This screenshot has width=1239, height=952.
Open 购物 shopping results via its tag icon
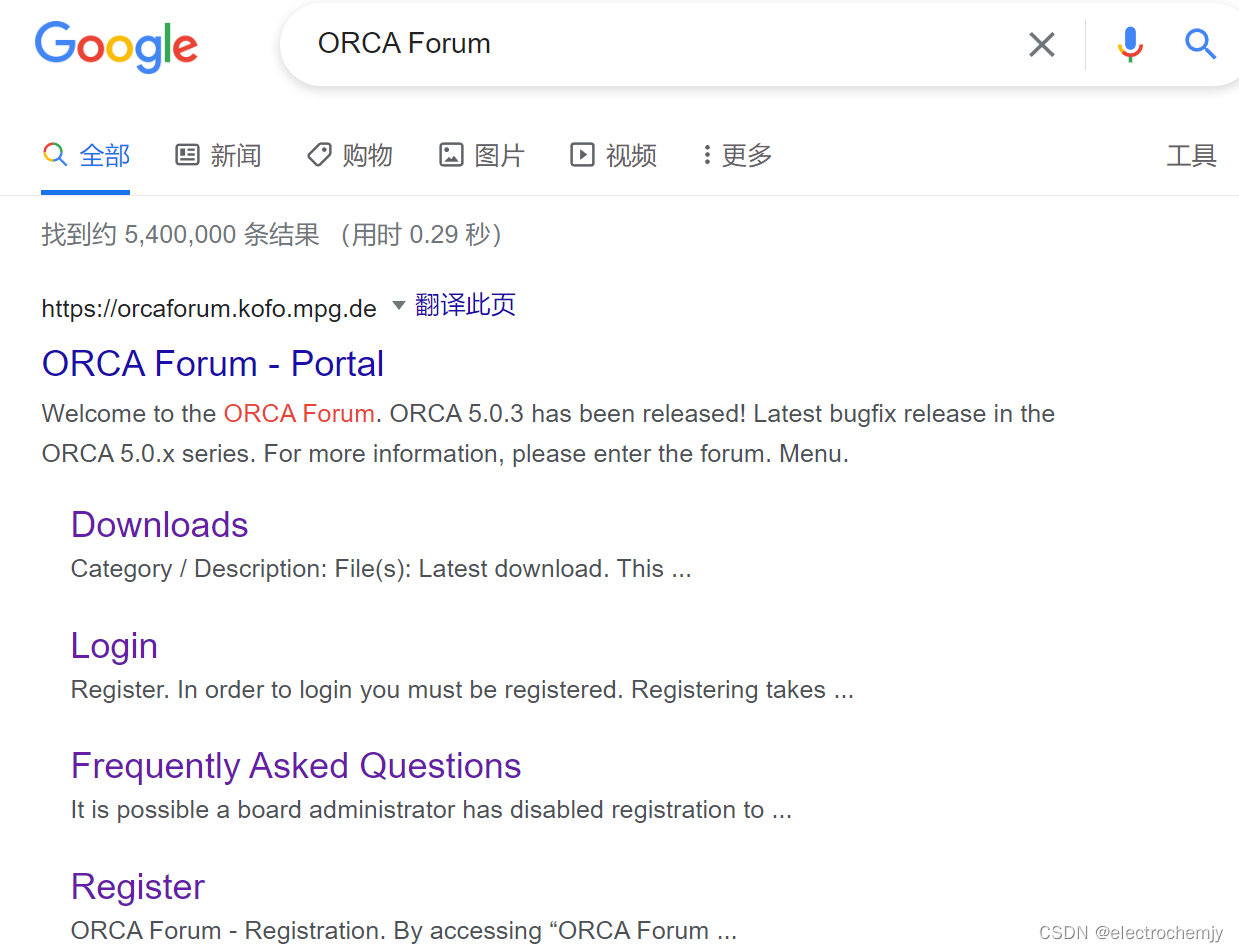click(x=318, y=154)
